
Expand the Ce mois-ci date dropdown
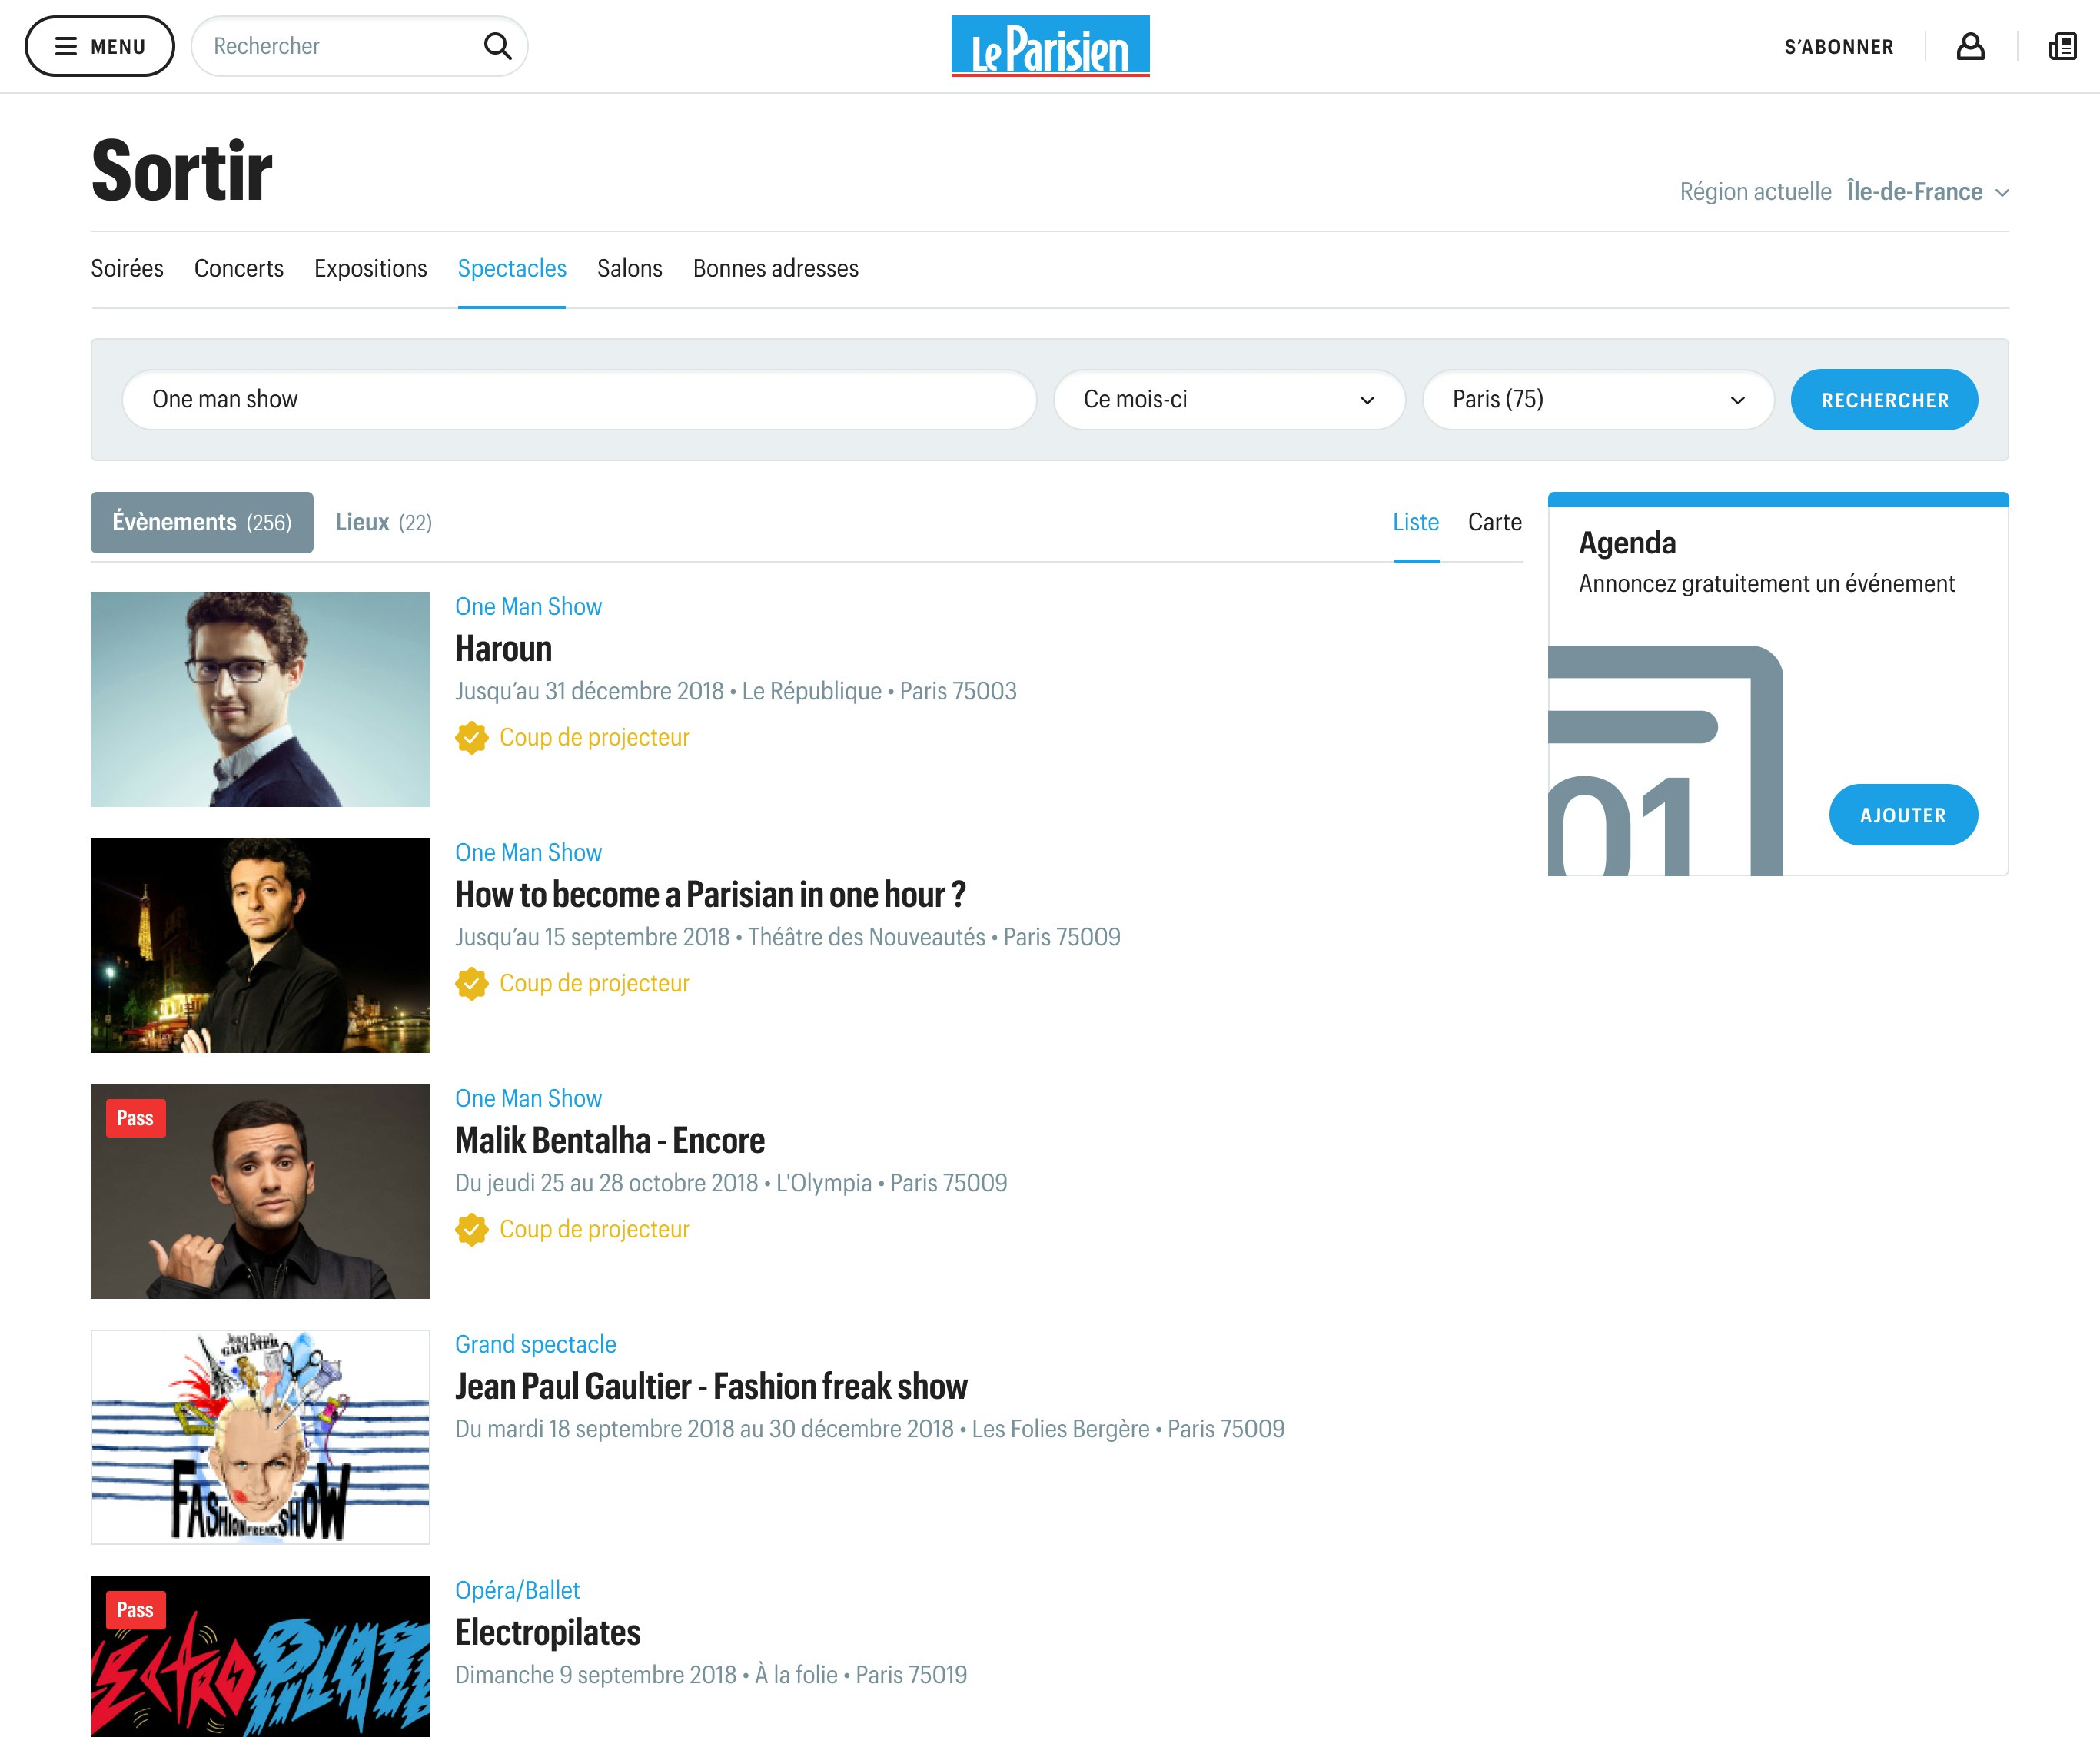pyautogui.click(x=1229, y=400)
